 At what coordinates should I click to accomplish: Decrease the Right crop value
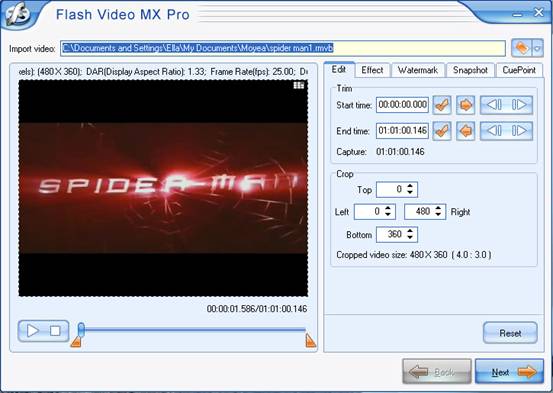[x=438, y=215]
